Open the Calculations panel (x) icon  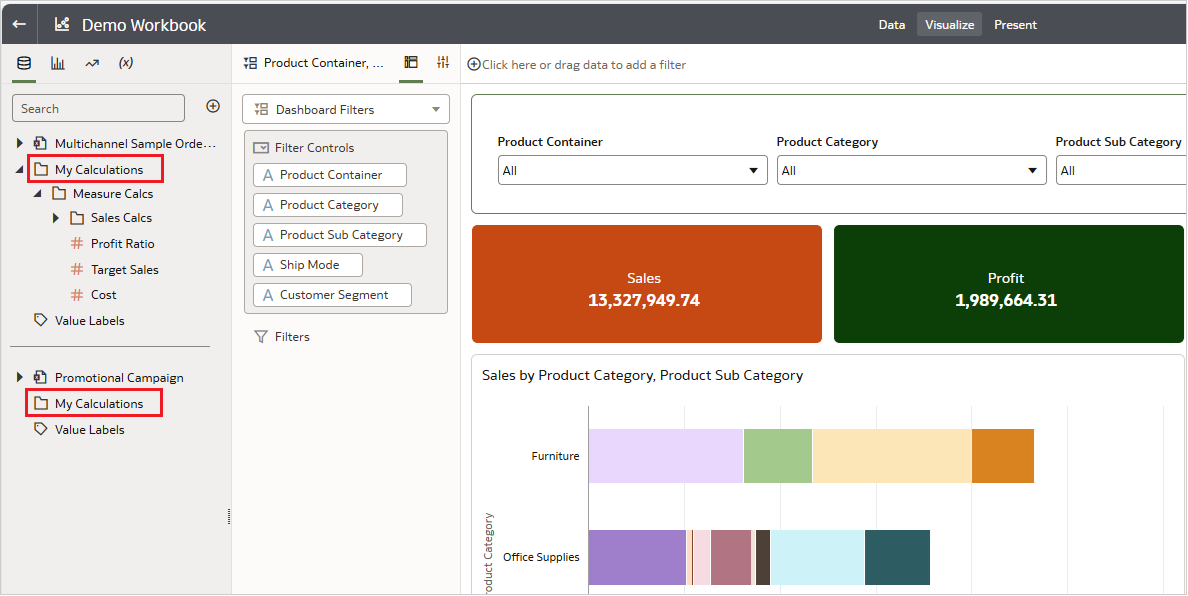(124, 62)
